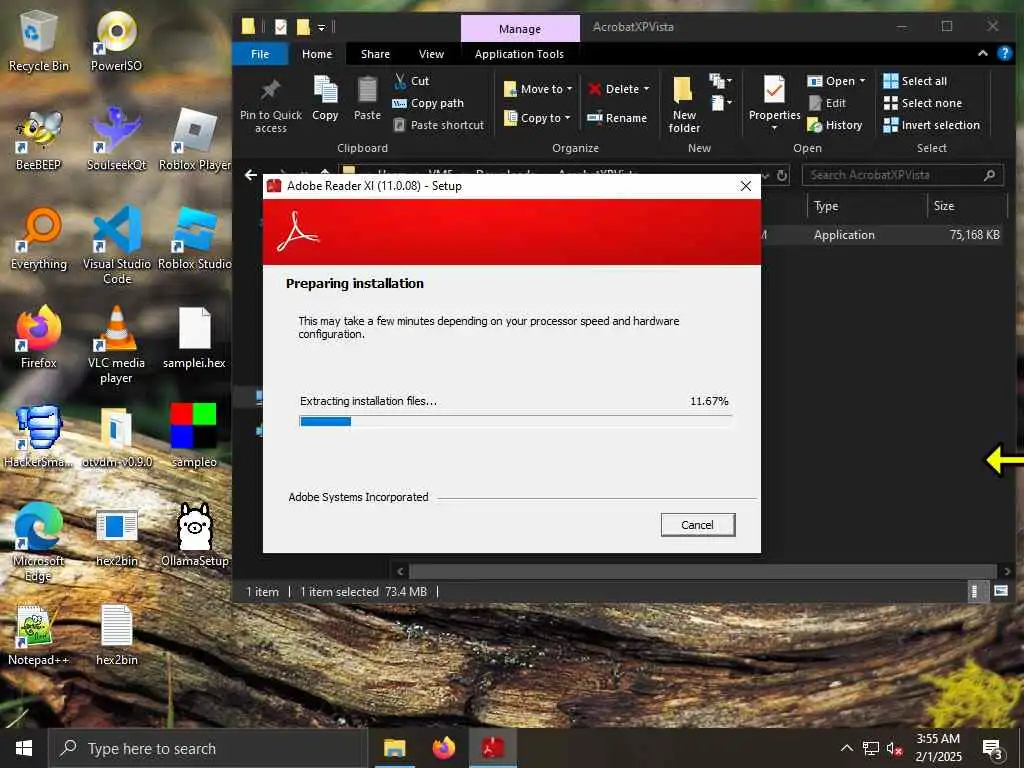Viewport: 1024px width, 768px height.
Task: Click the Properties ribbon icon
Action: 775,102
